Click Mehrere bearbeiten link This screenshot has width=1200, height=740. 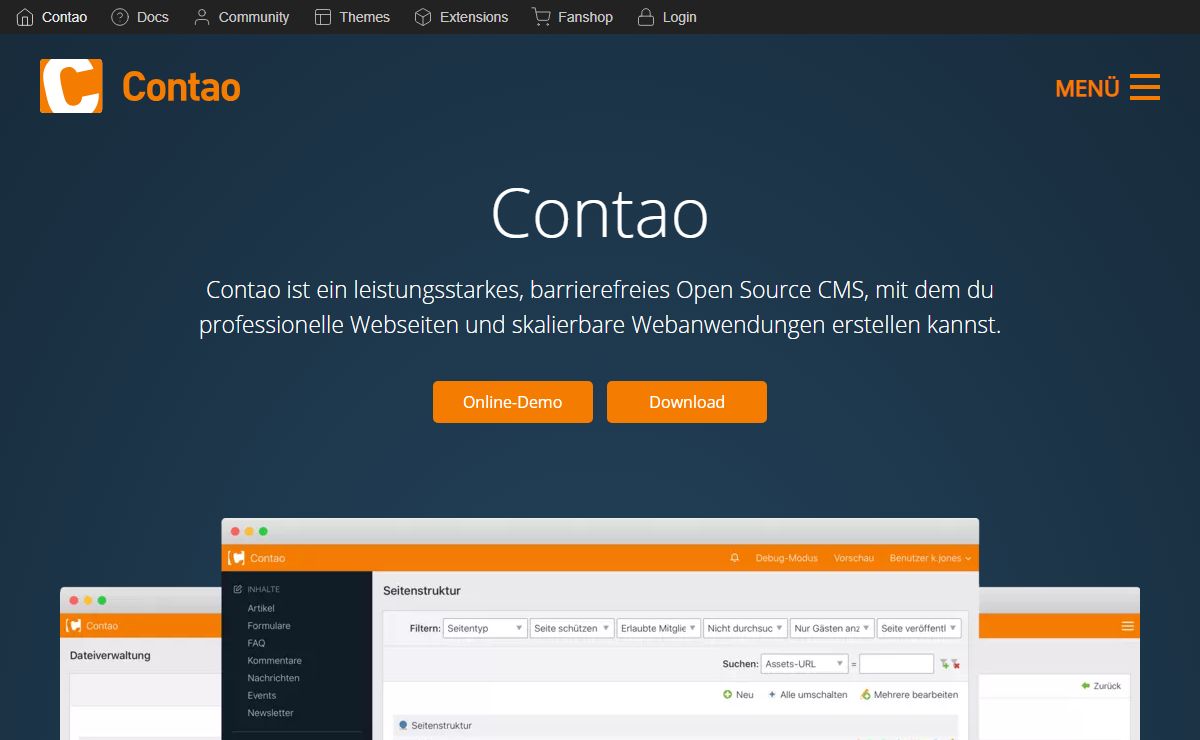pyautogui.click(x=915, y=695)
